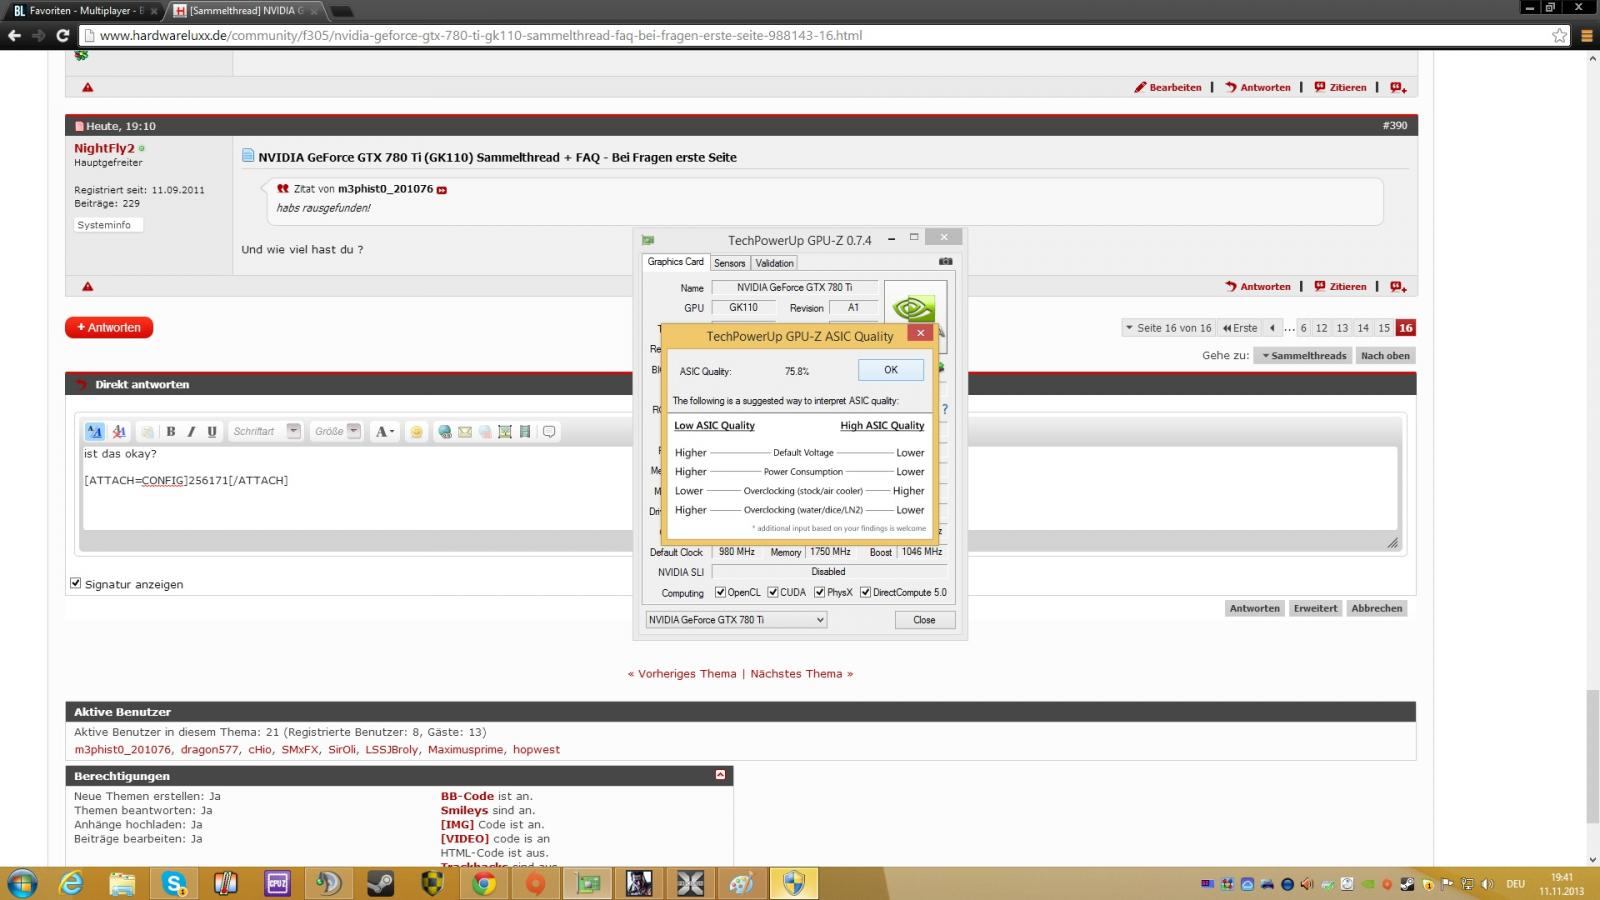Toggle the DirectCompute 5.0 checkbox

866,593
